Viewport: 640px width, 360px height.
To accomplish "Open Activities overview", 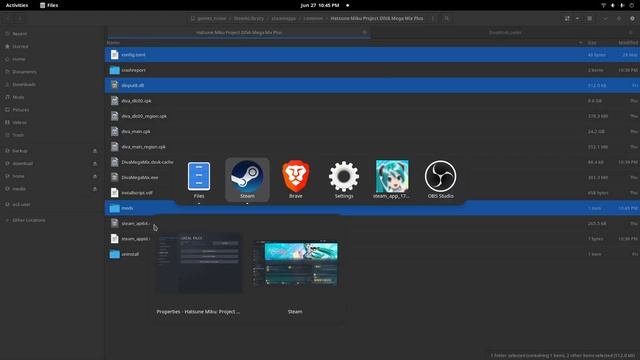I will (17, 5).
